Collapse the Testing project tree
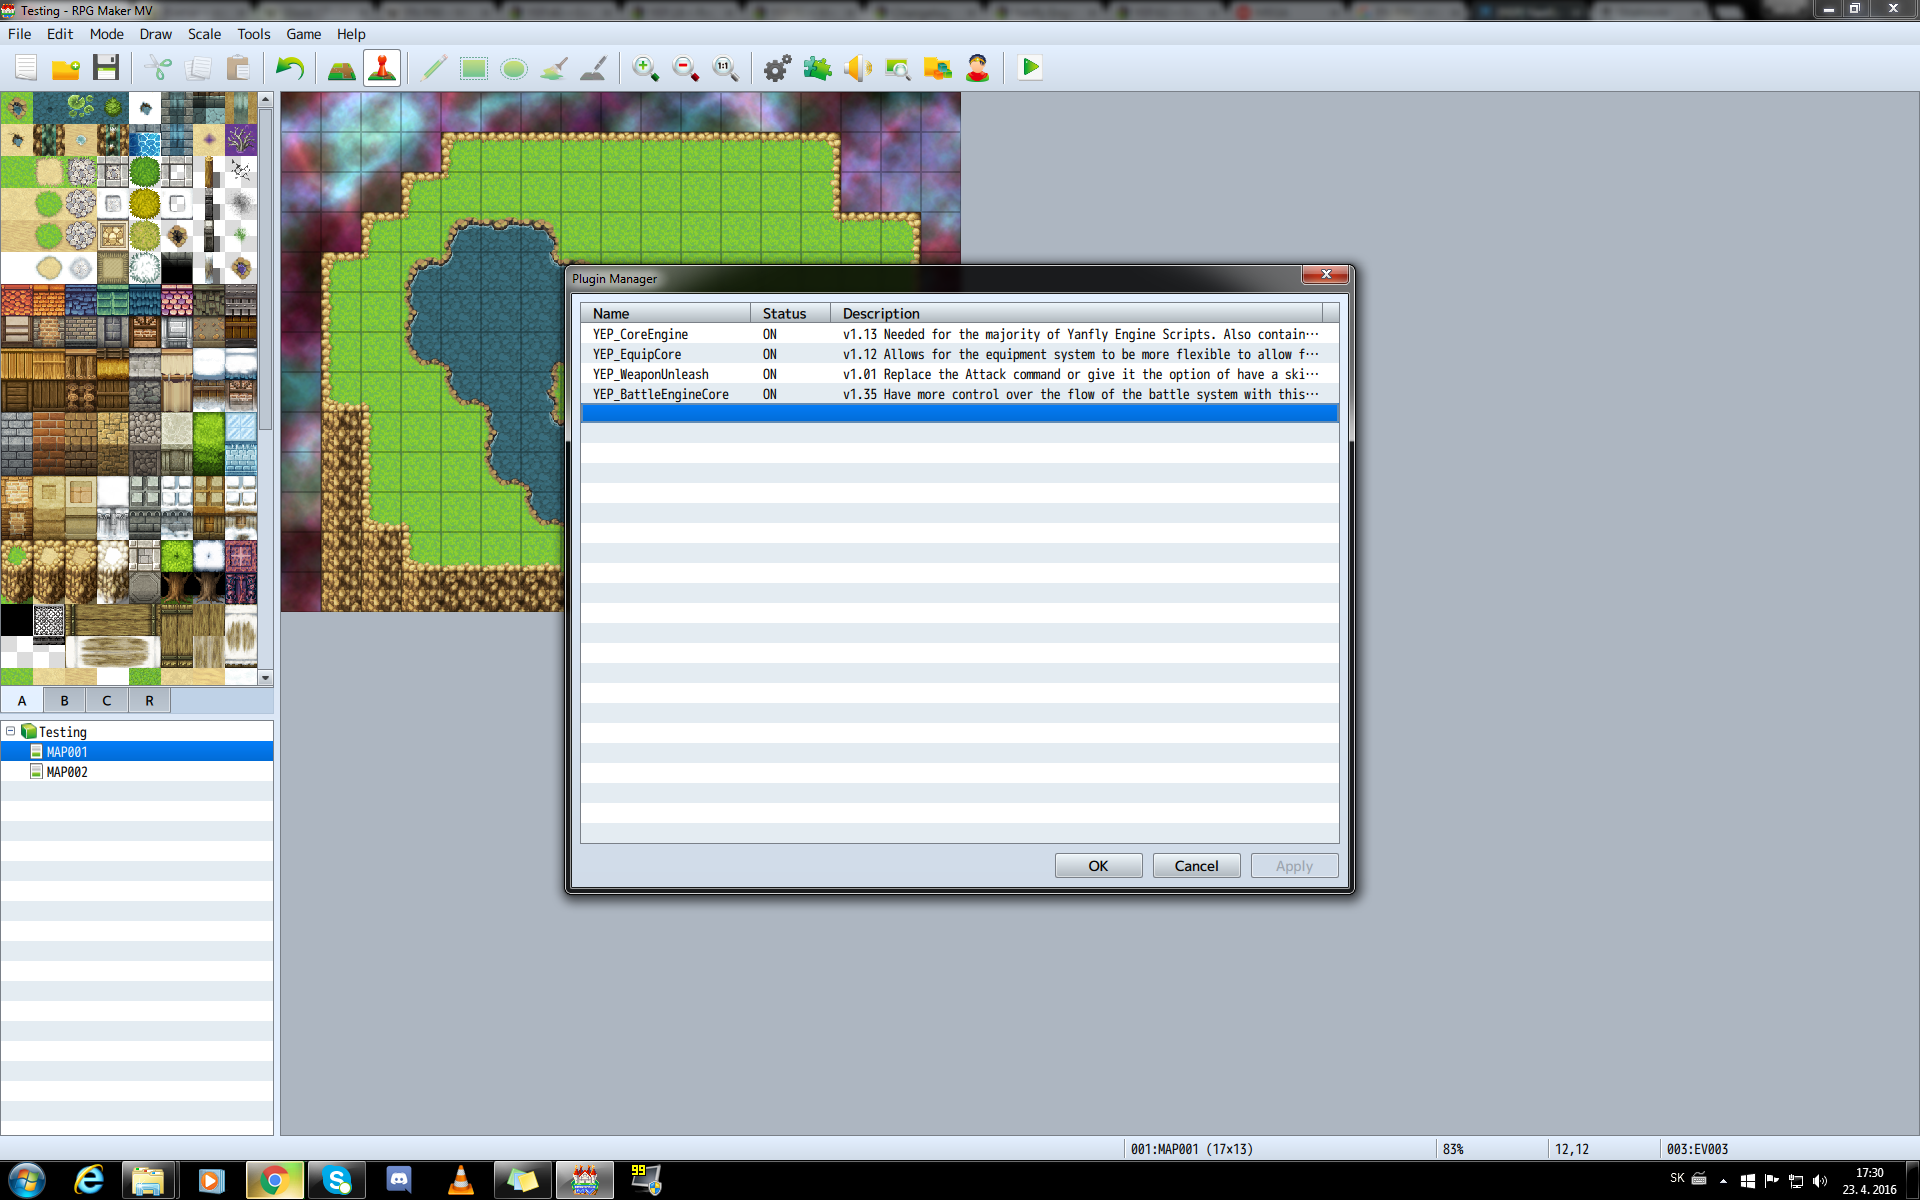The height and width of the screenshot is (1200, 1920). (11, 731)
